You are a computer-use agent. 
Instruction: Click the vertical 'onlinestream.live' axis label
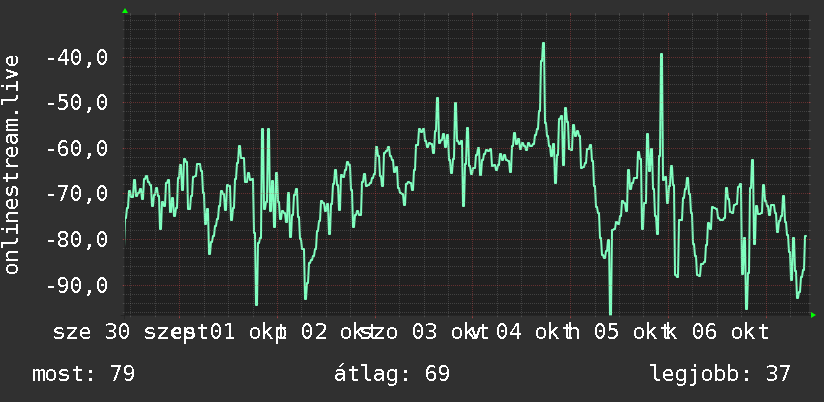(x=11, y=164)
